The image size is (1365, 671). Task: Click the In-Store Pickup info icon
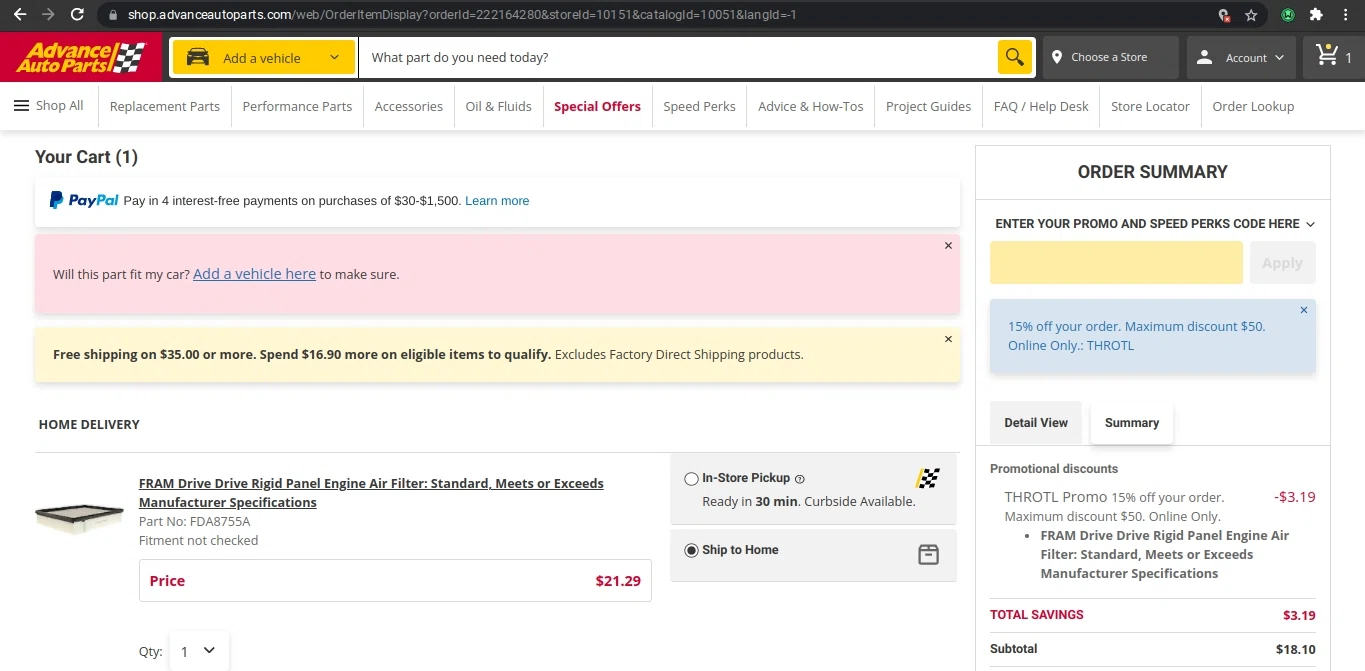tap(799, 479)
